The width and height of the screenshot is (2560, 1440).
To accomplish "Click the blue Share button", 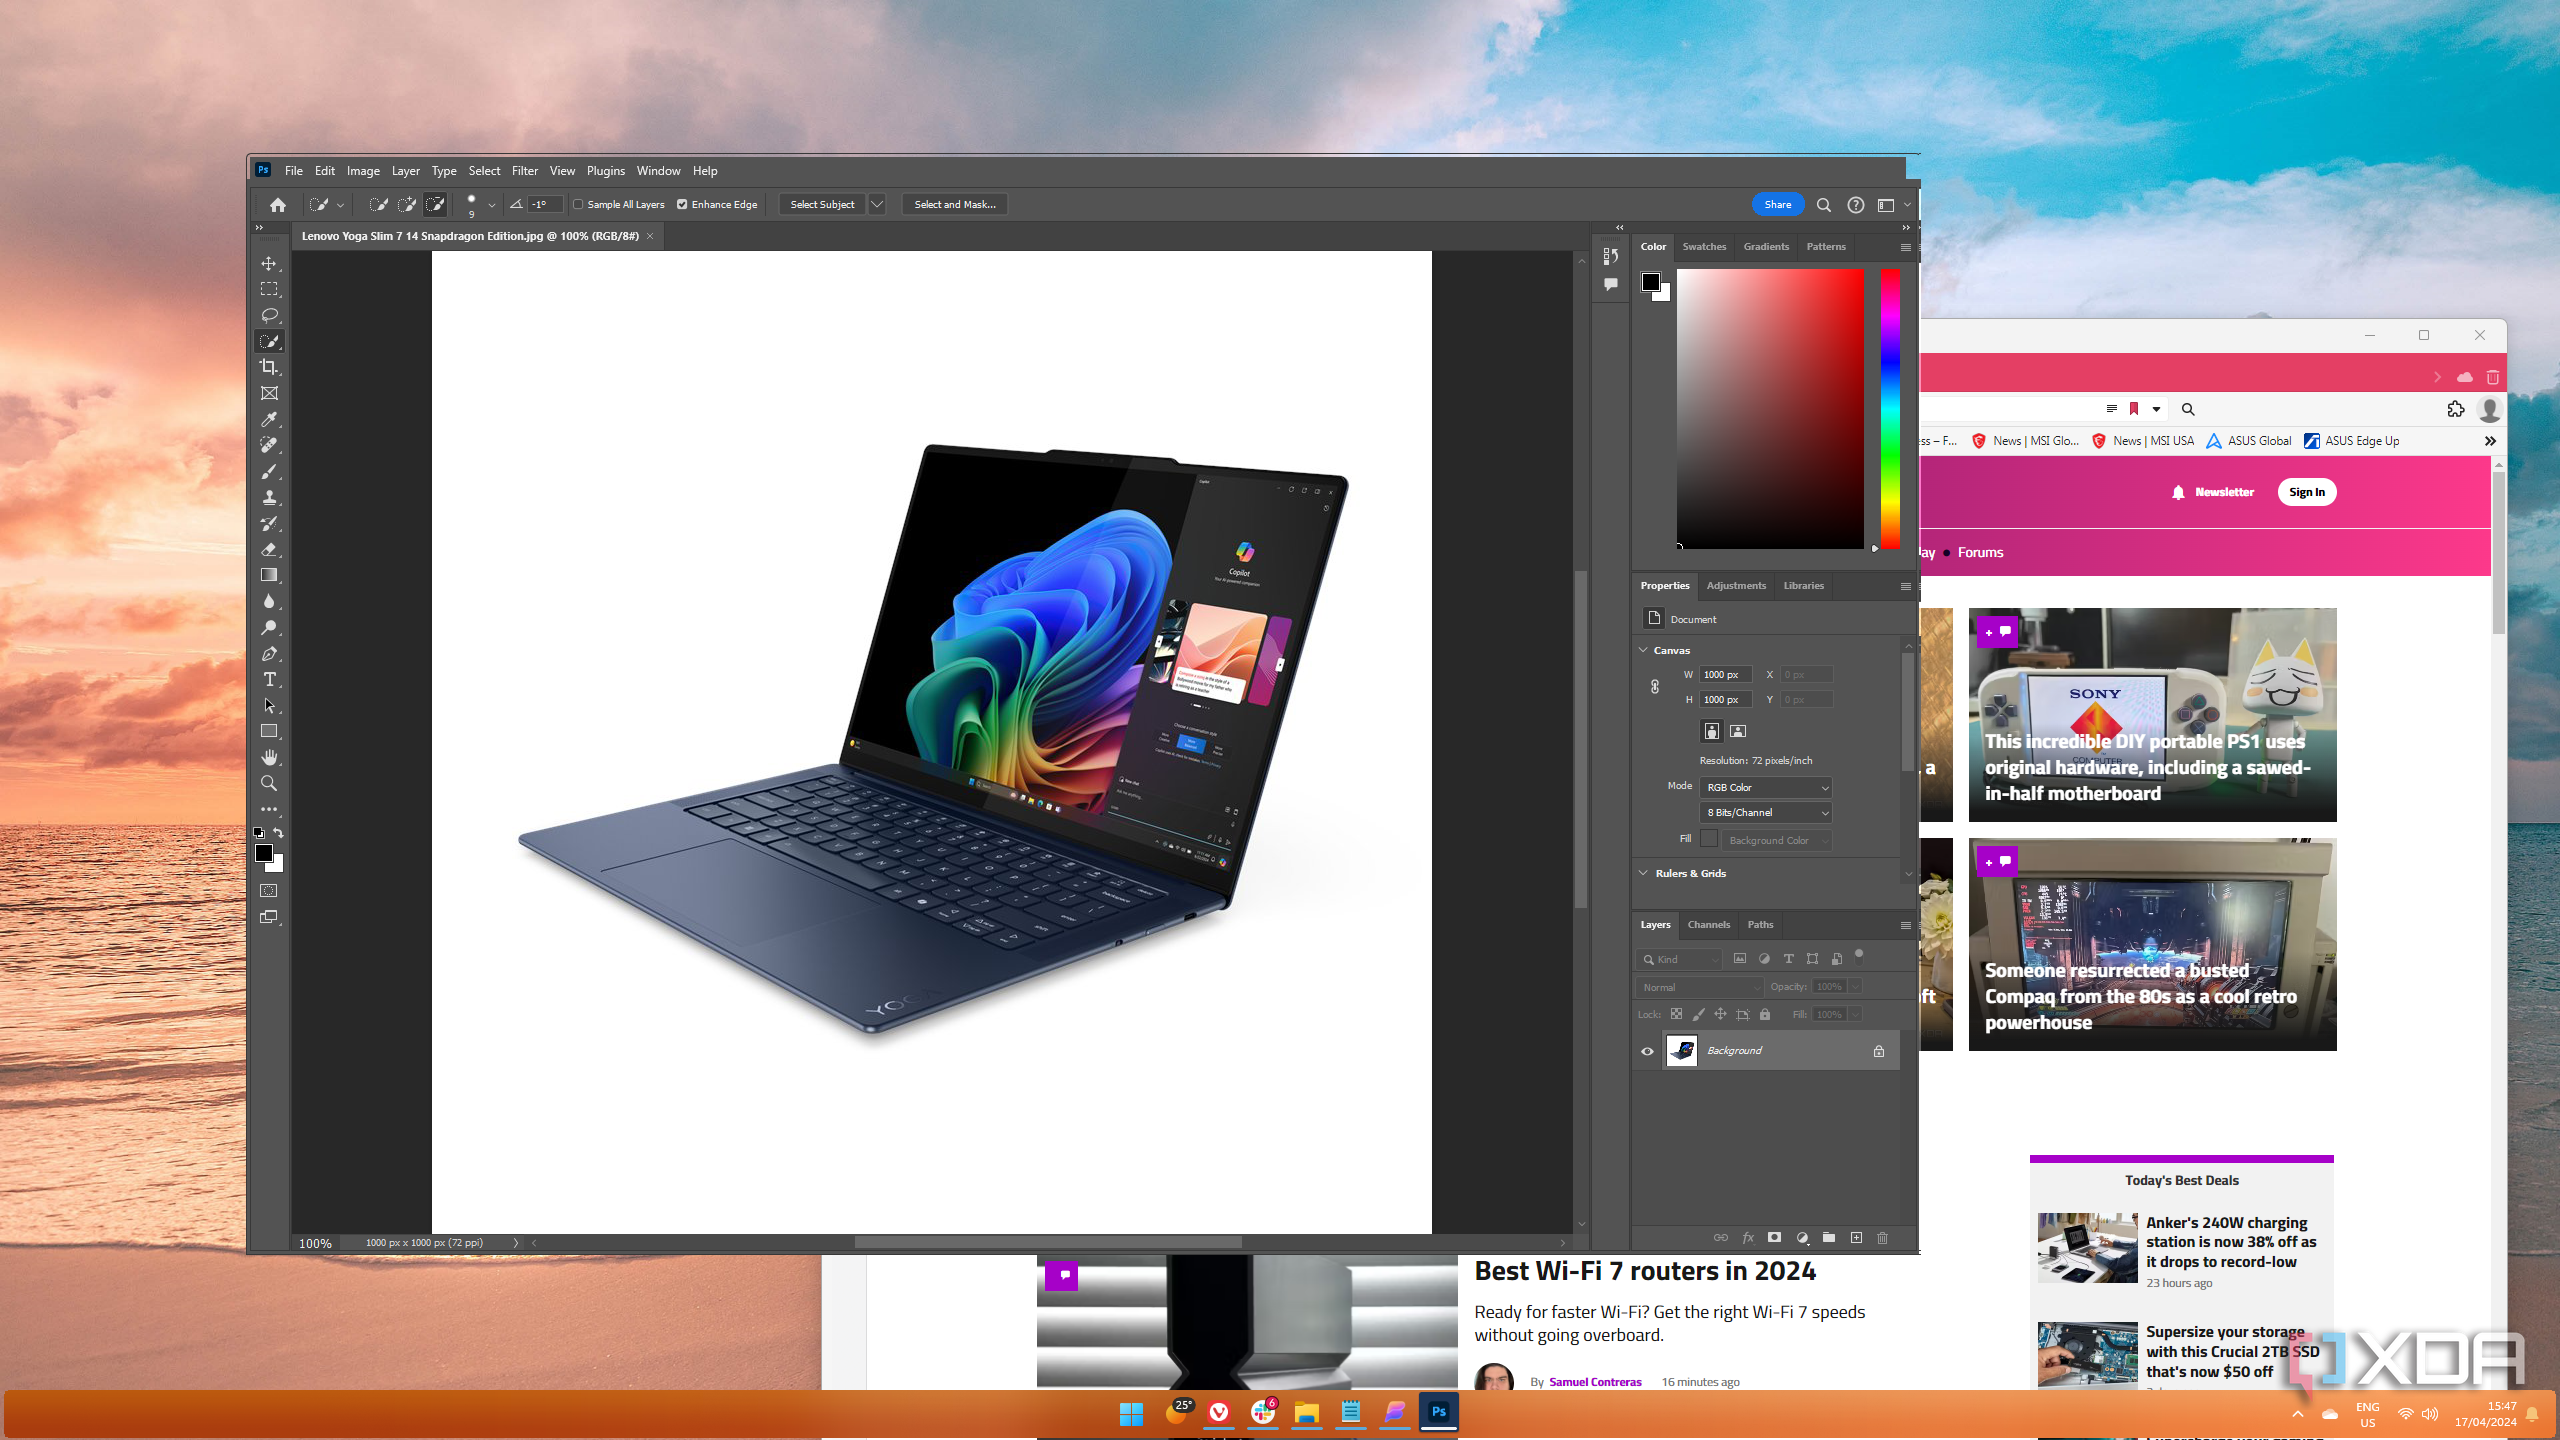I will coord(1778,205).
